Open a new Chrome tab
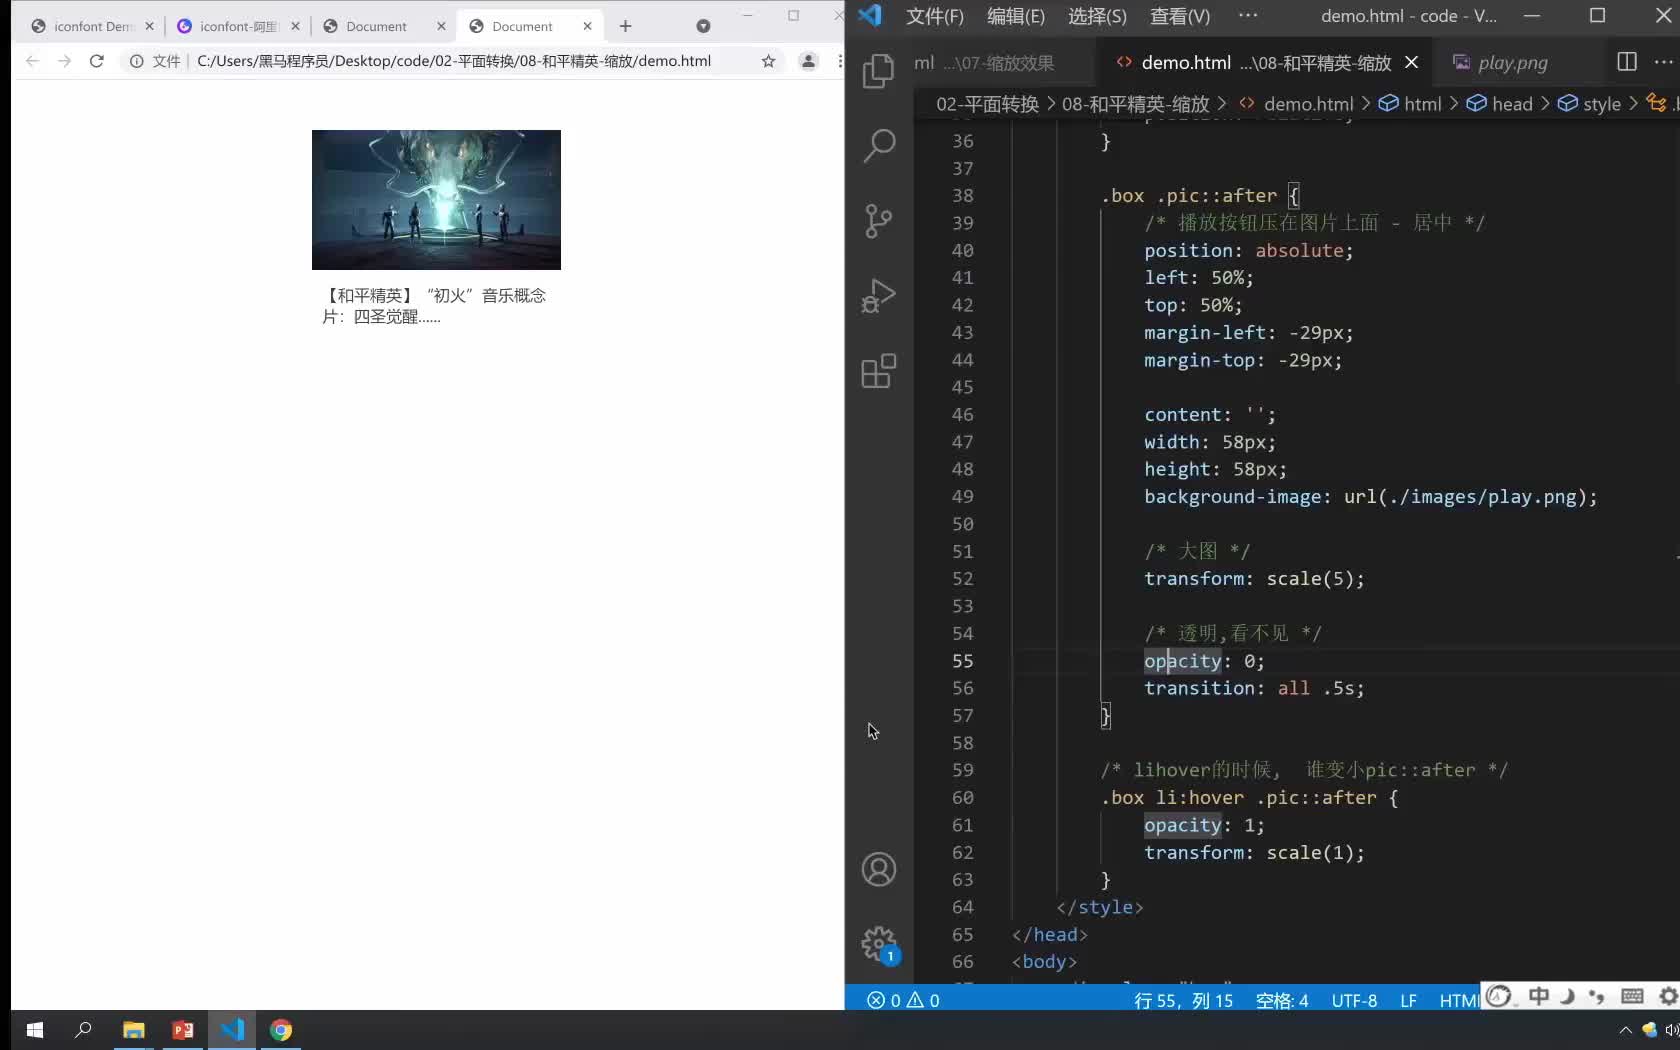Image resolution: width=1680 pixels, height=1050 pixels. point(625,26)
